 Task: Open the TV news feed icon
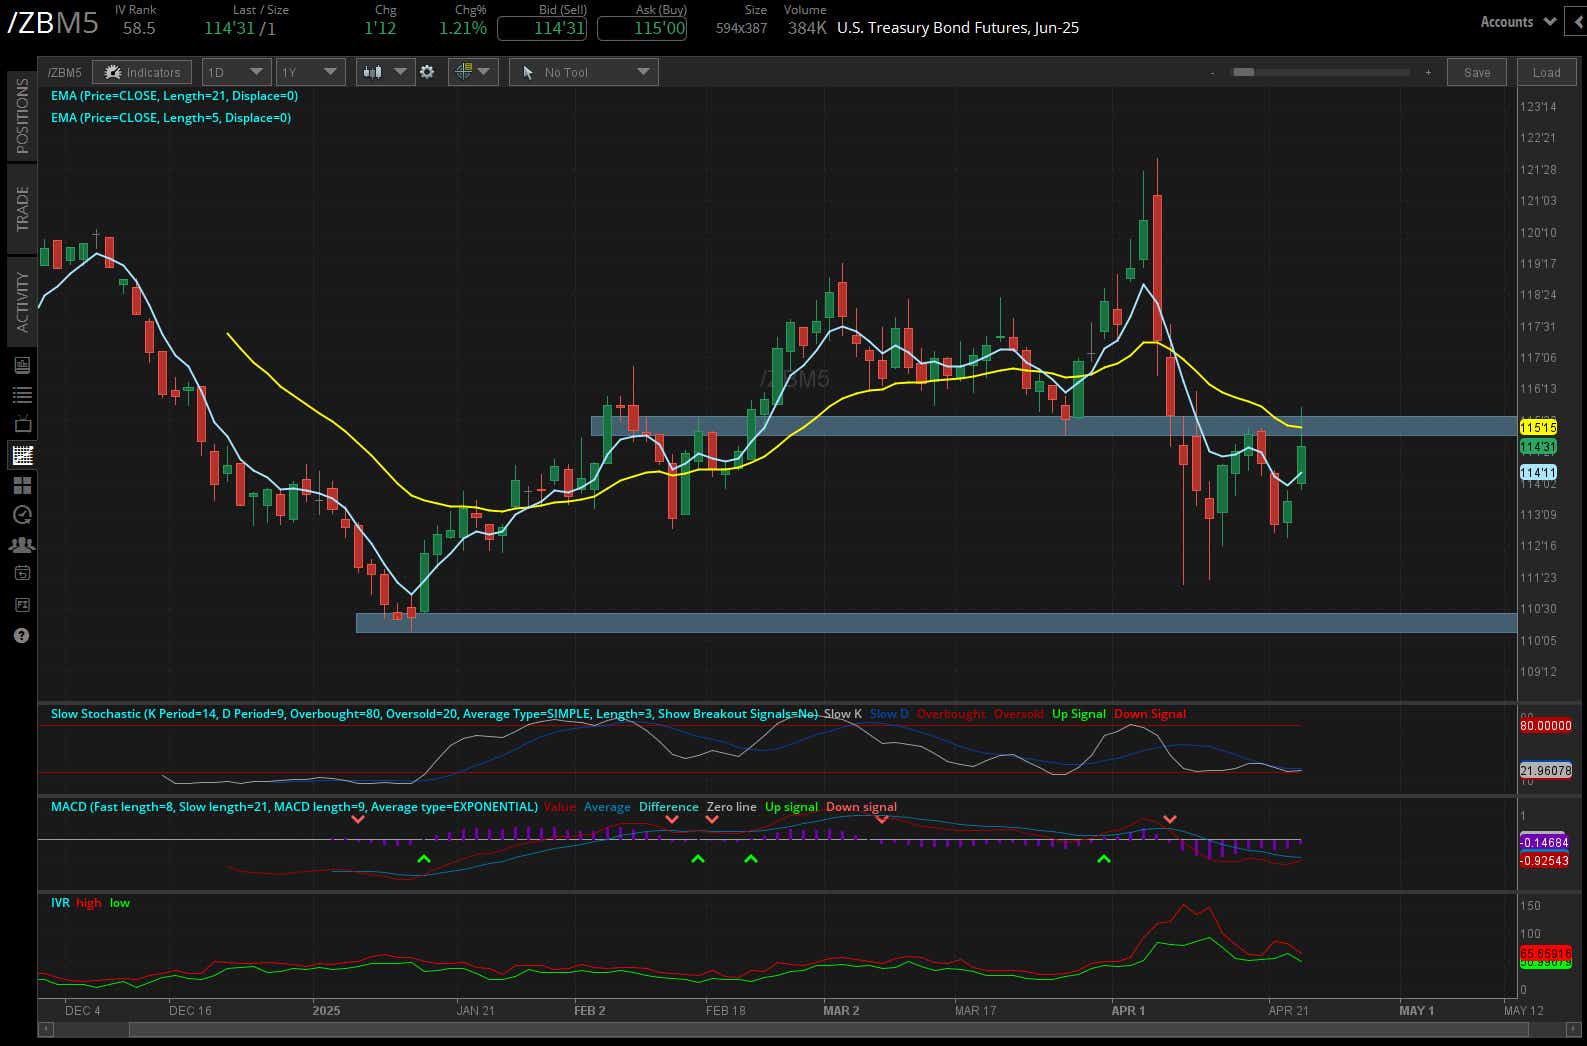coord(22,425)
